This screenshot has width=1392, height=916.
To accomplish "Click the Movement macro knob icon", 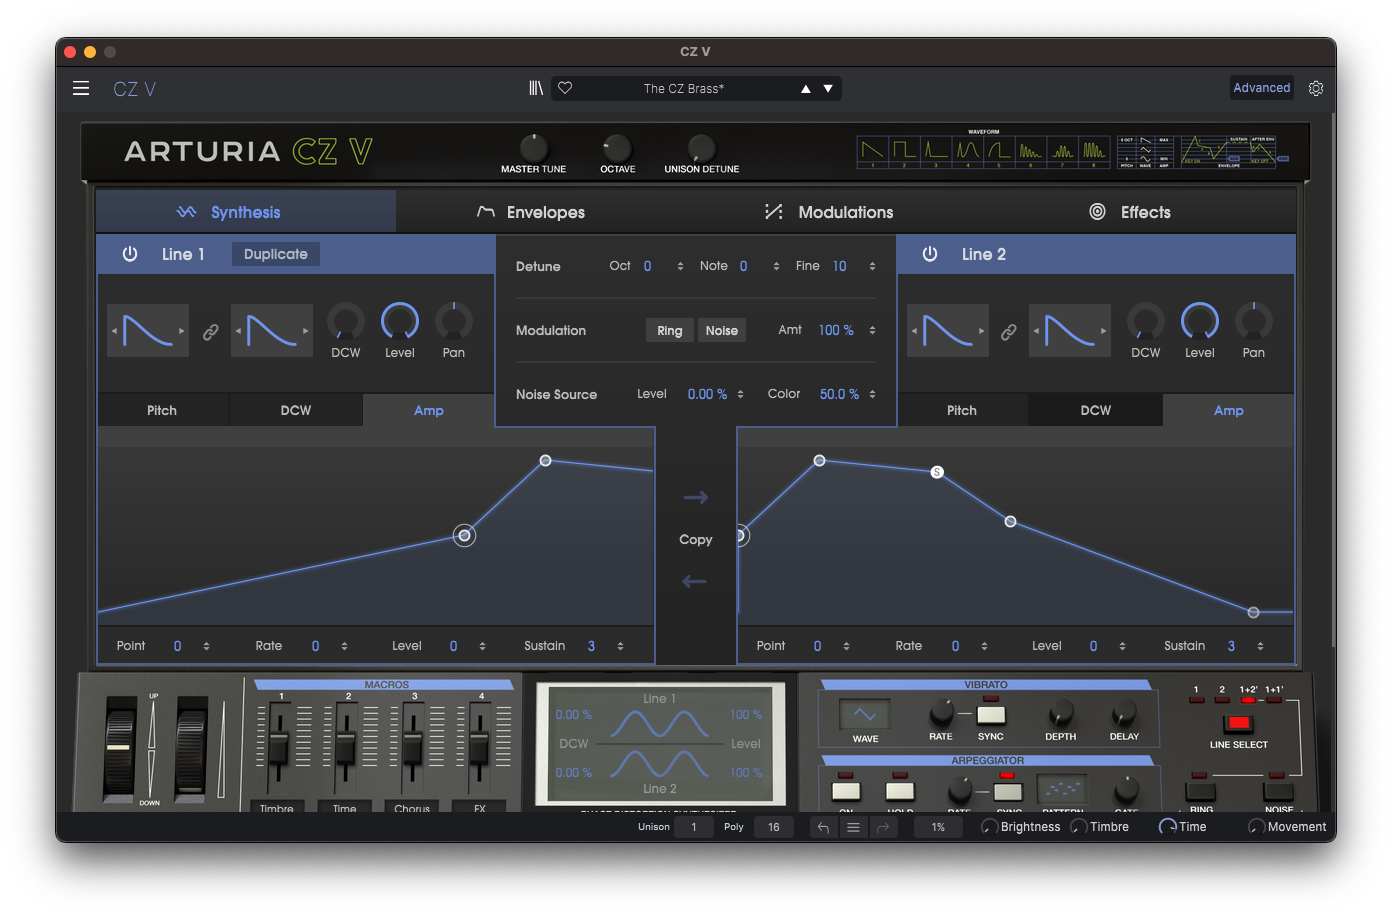I will tap(1256, 827).
